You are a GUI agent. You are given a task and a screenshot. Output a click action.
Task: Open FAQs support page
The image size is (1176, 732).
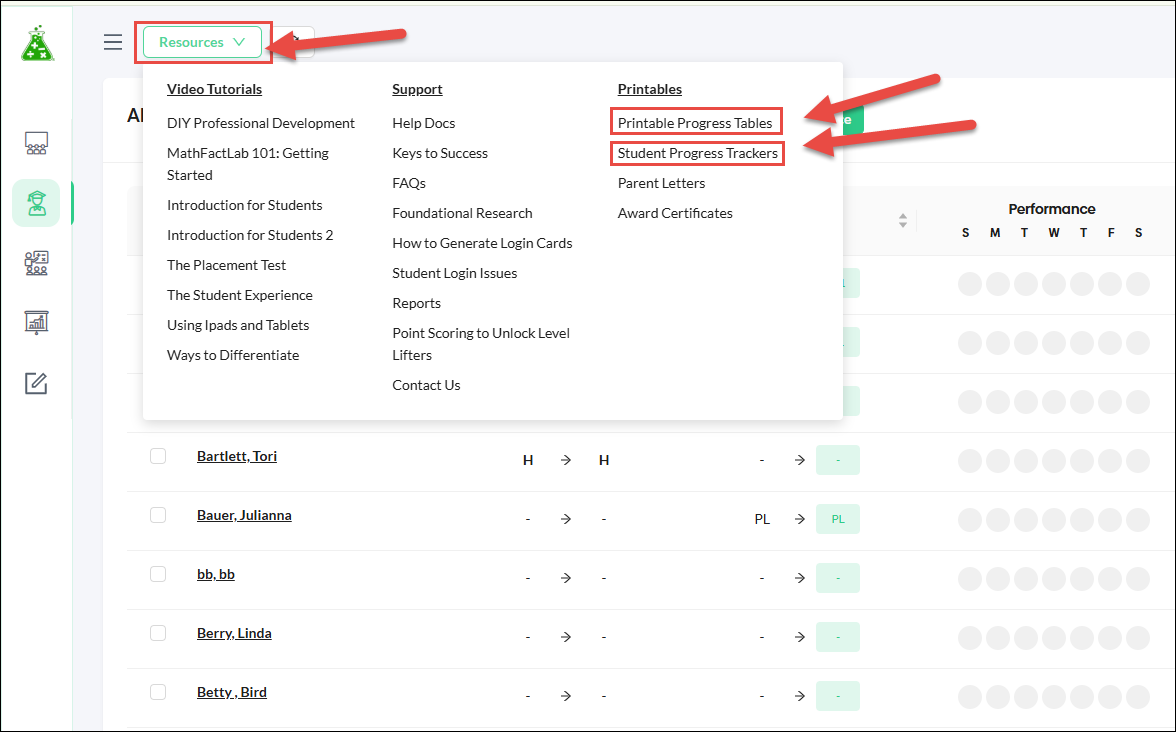[409, 183]
